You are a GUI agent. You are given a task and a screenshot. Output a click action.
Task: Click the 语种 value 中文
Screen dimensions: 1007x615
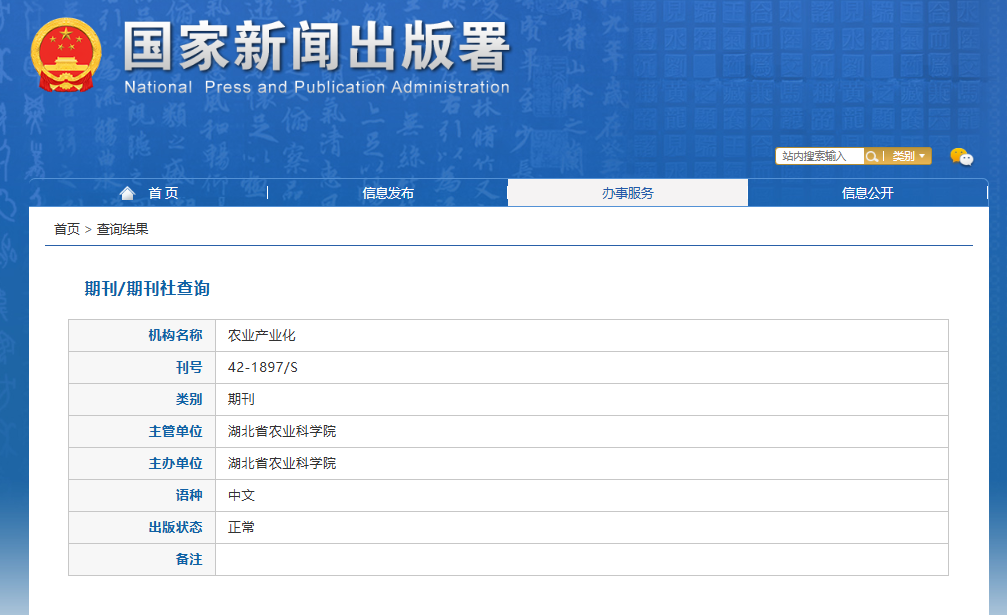point(242,495)
